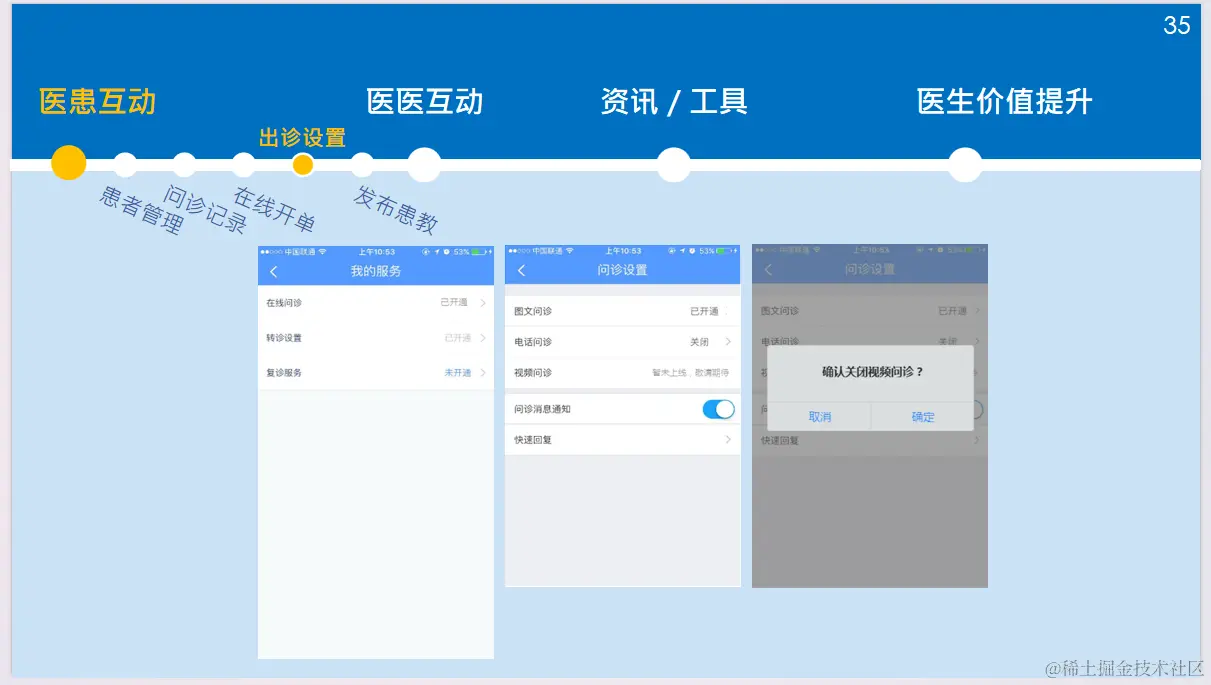The height and width of the screenshot is (685, 1211).
Task: Select the 出诊设置 step label
Action: click(x=302, y=138)
